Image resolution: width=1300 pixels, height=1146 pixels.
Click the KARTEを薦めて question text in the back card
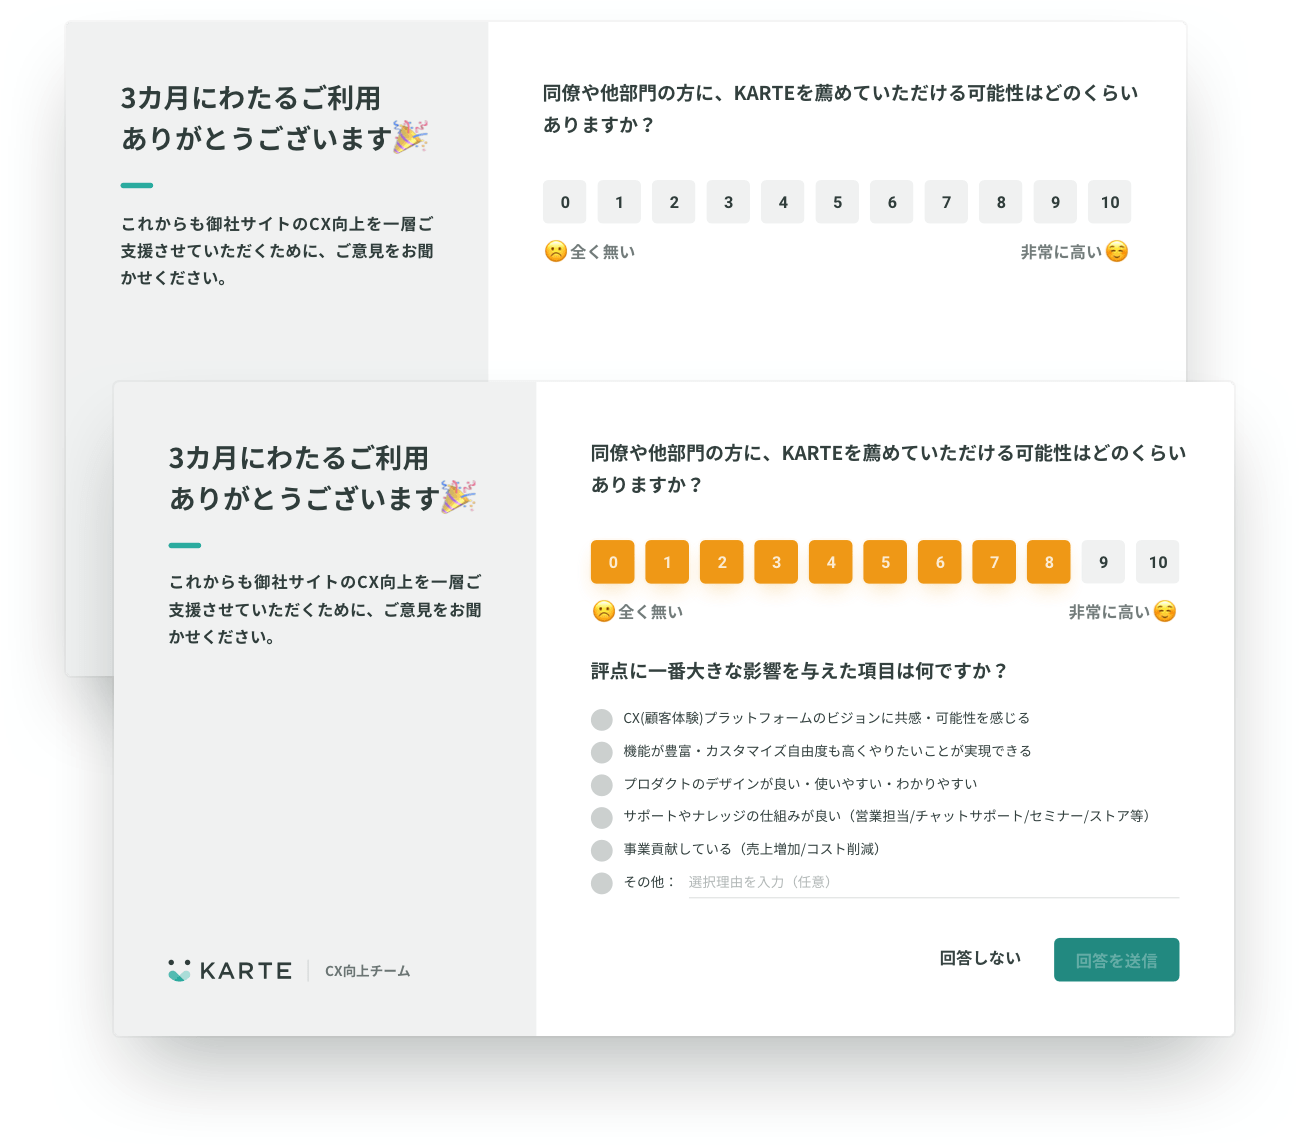[840, 109]
